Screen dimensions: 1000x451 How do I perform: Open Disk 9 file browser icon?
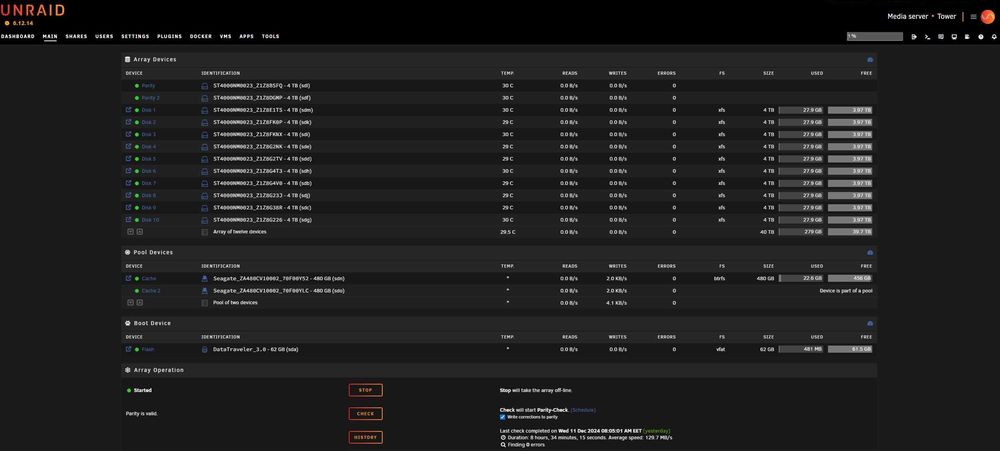pos(128,207)
